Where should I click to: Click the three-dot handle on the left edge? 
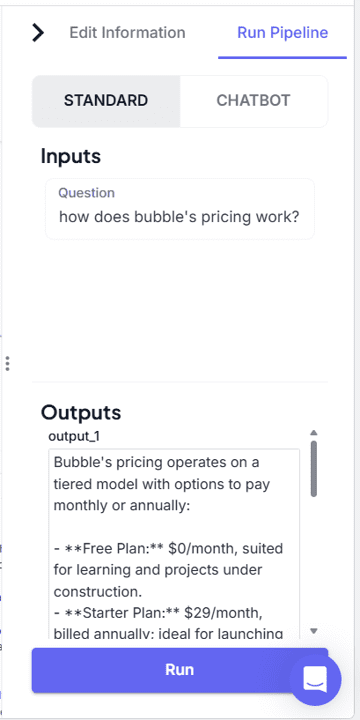7,363
